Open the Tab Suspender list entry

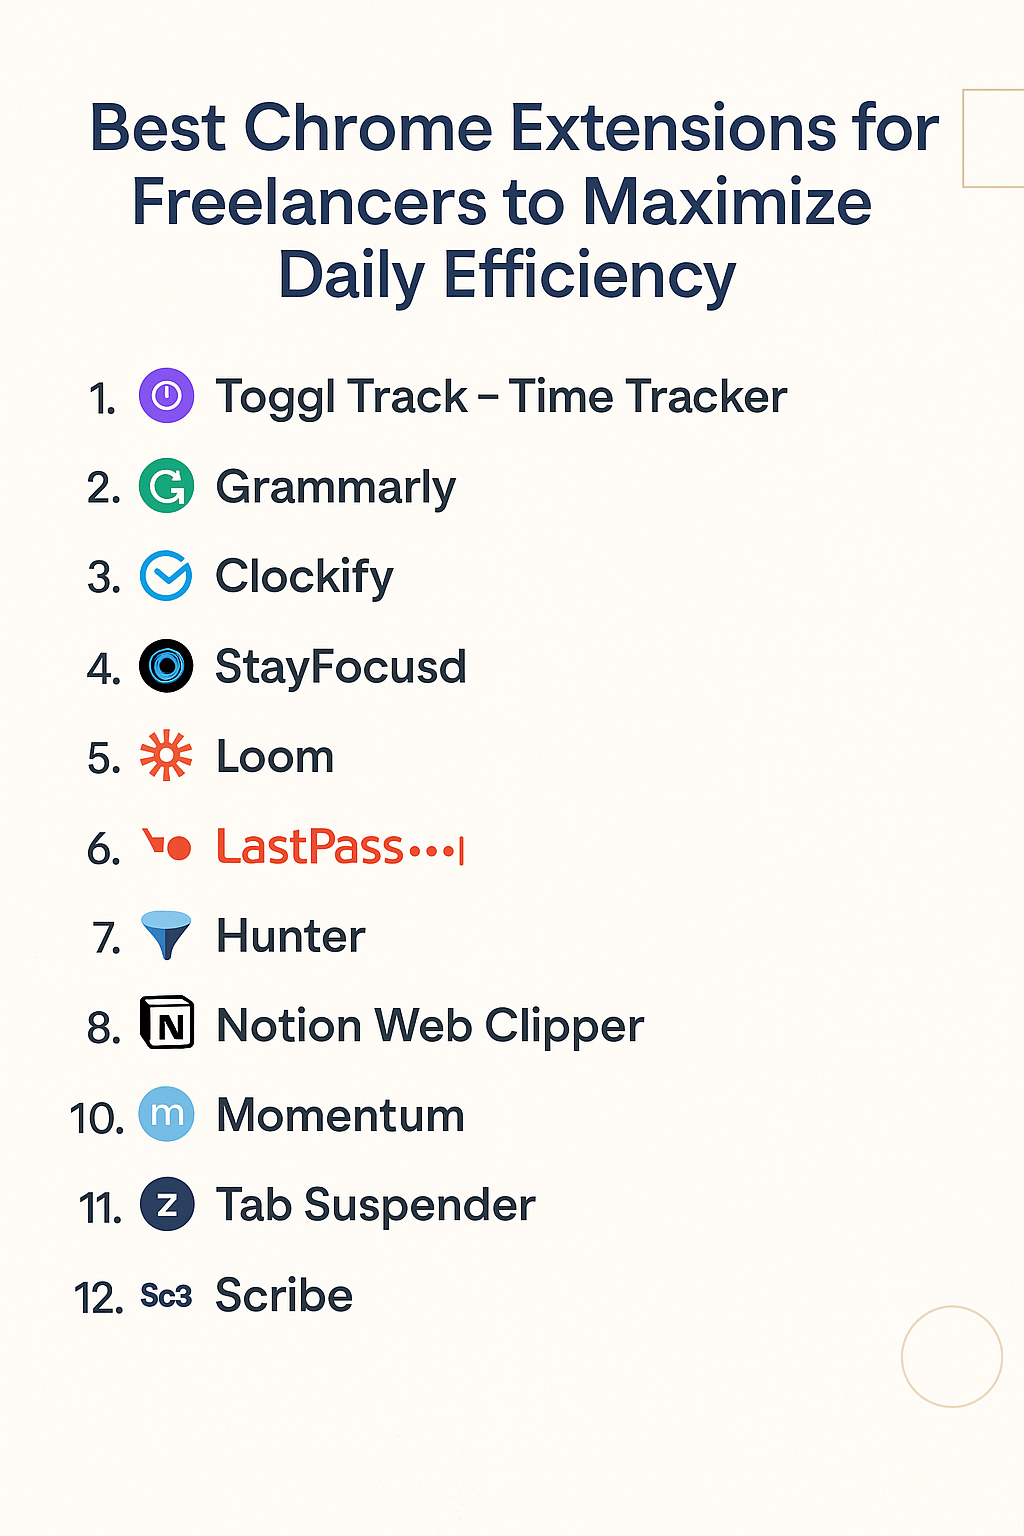point(376,1205)
